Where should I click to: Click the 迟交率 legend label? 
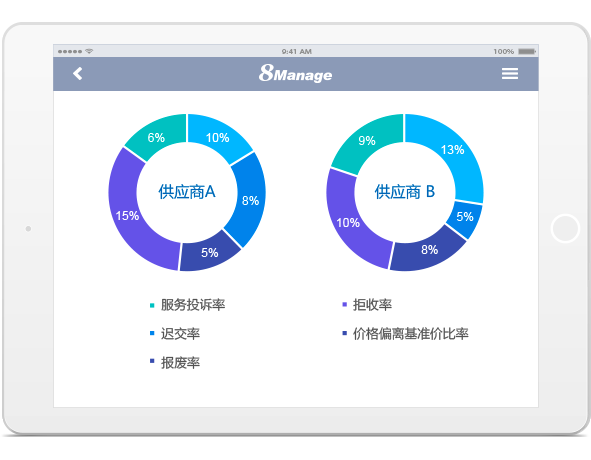tap(180, 334)
